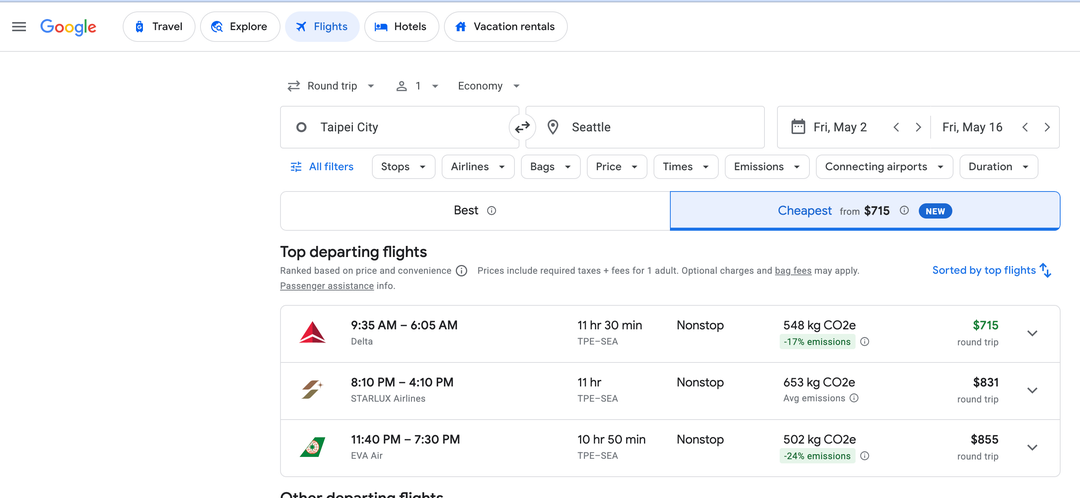1080x498 pixels.
Task: Open the Stops filter
Action: (404, 167)
